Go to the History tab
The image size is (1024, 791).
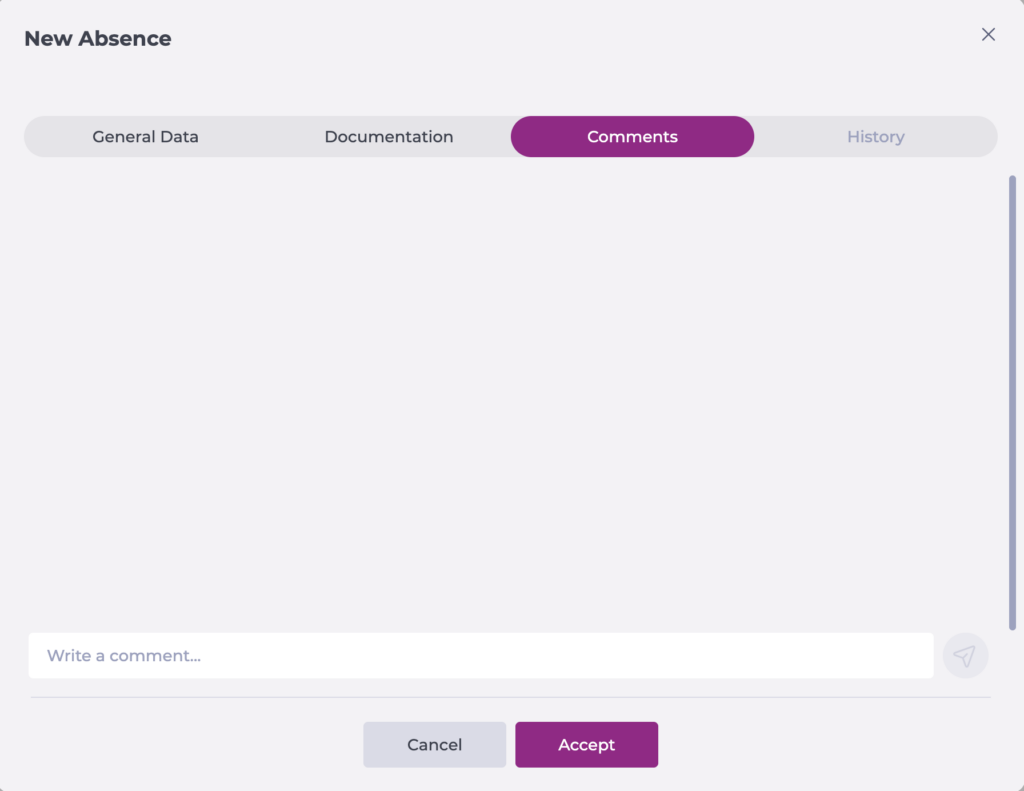click(x=875, y=137)
